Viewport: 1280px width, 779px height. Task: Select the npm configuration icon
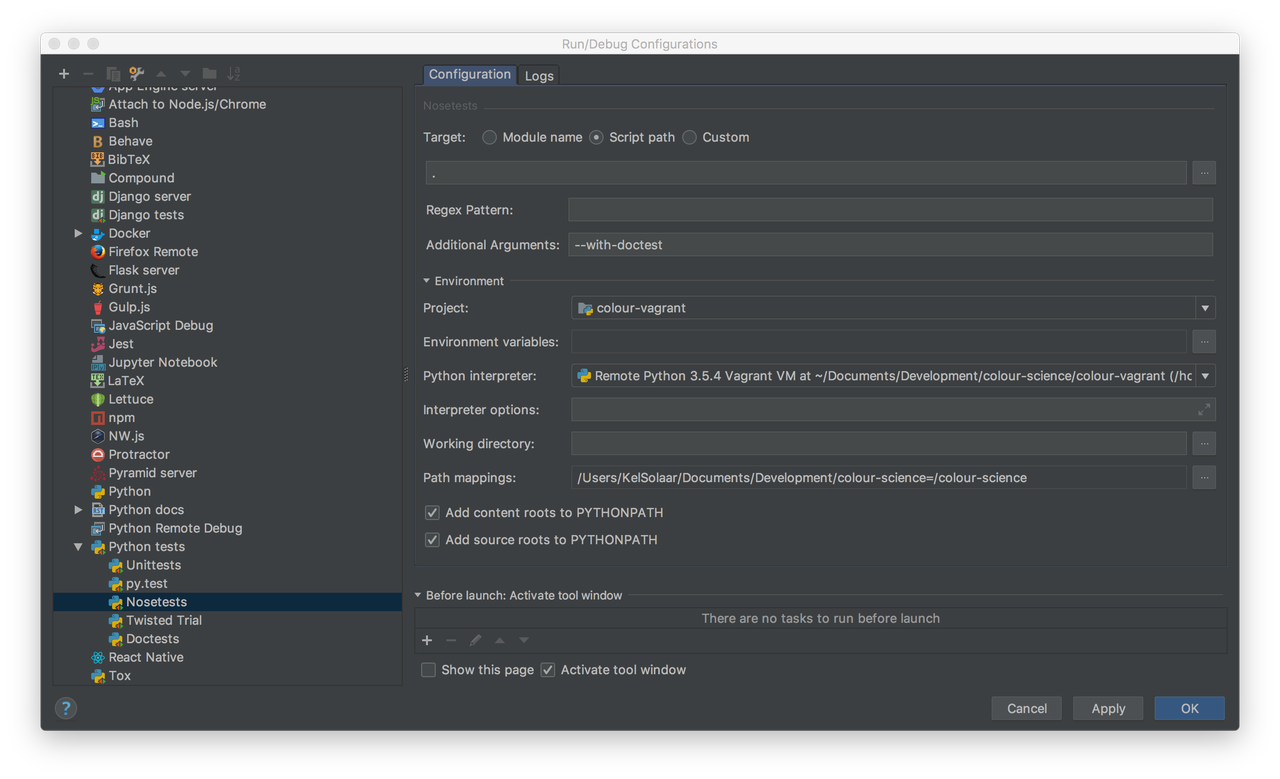97,418
